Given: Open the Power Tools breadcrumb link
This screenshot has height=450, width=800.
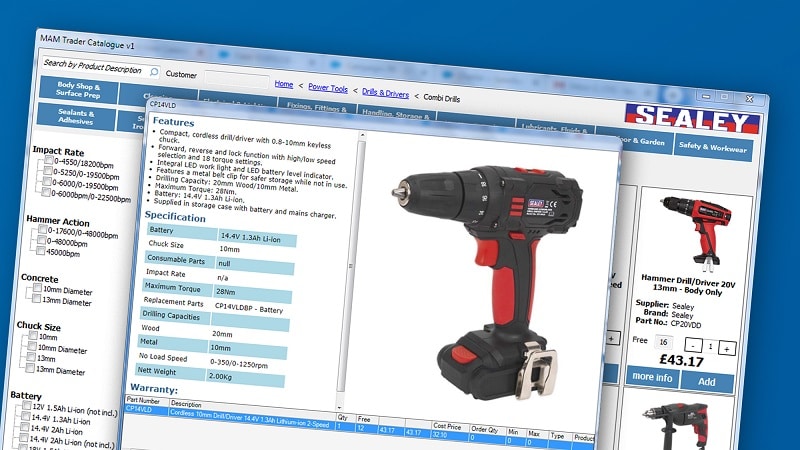Looking at the screenshot, I should click(328, 88).
